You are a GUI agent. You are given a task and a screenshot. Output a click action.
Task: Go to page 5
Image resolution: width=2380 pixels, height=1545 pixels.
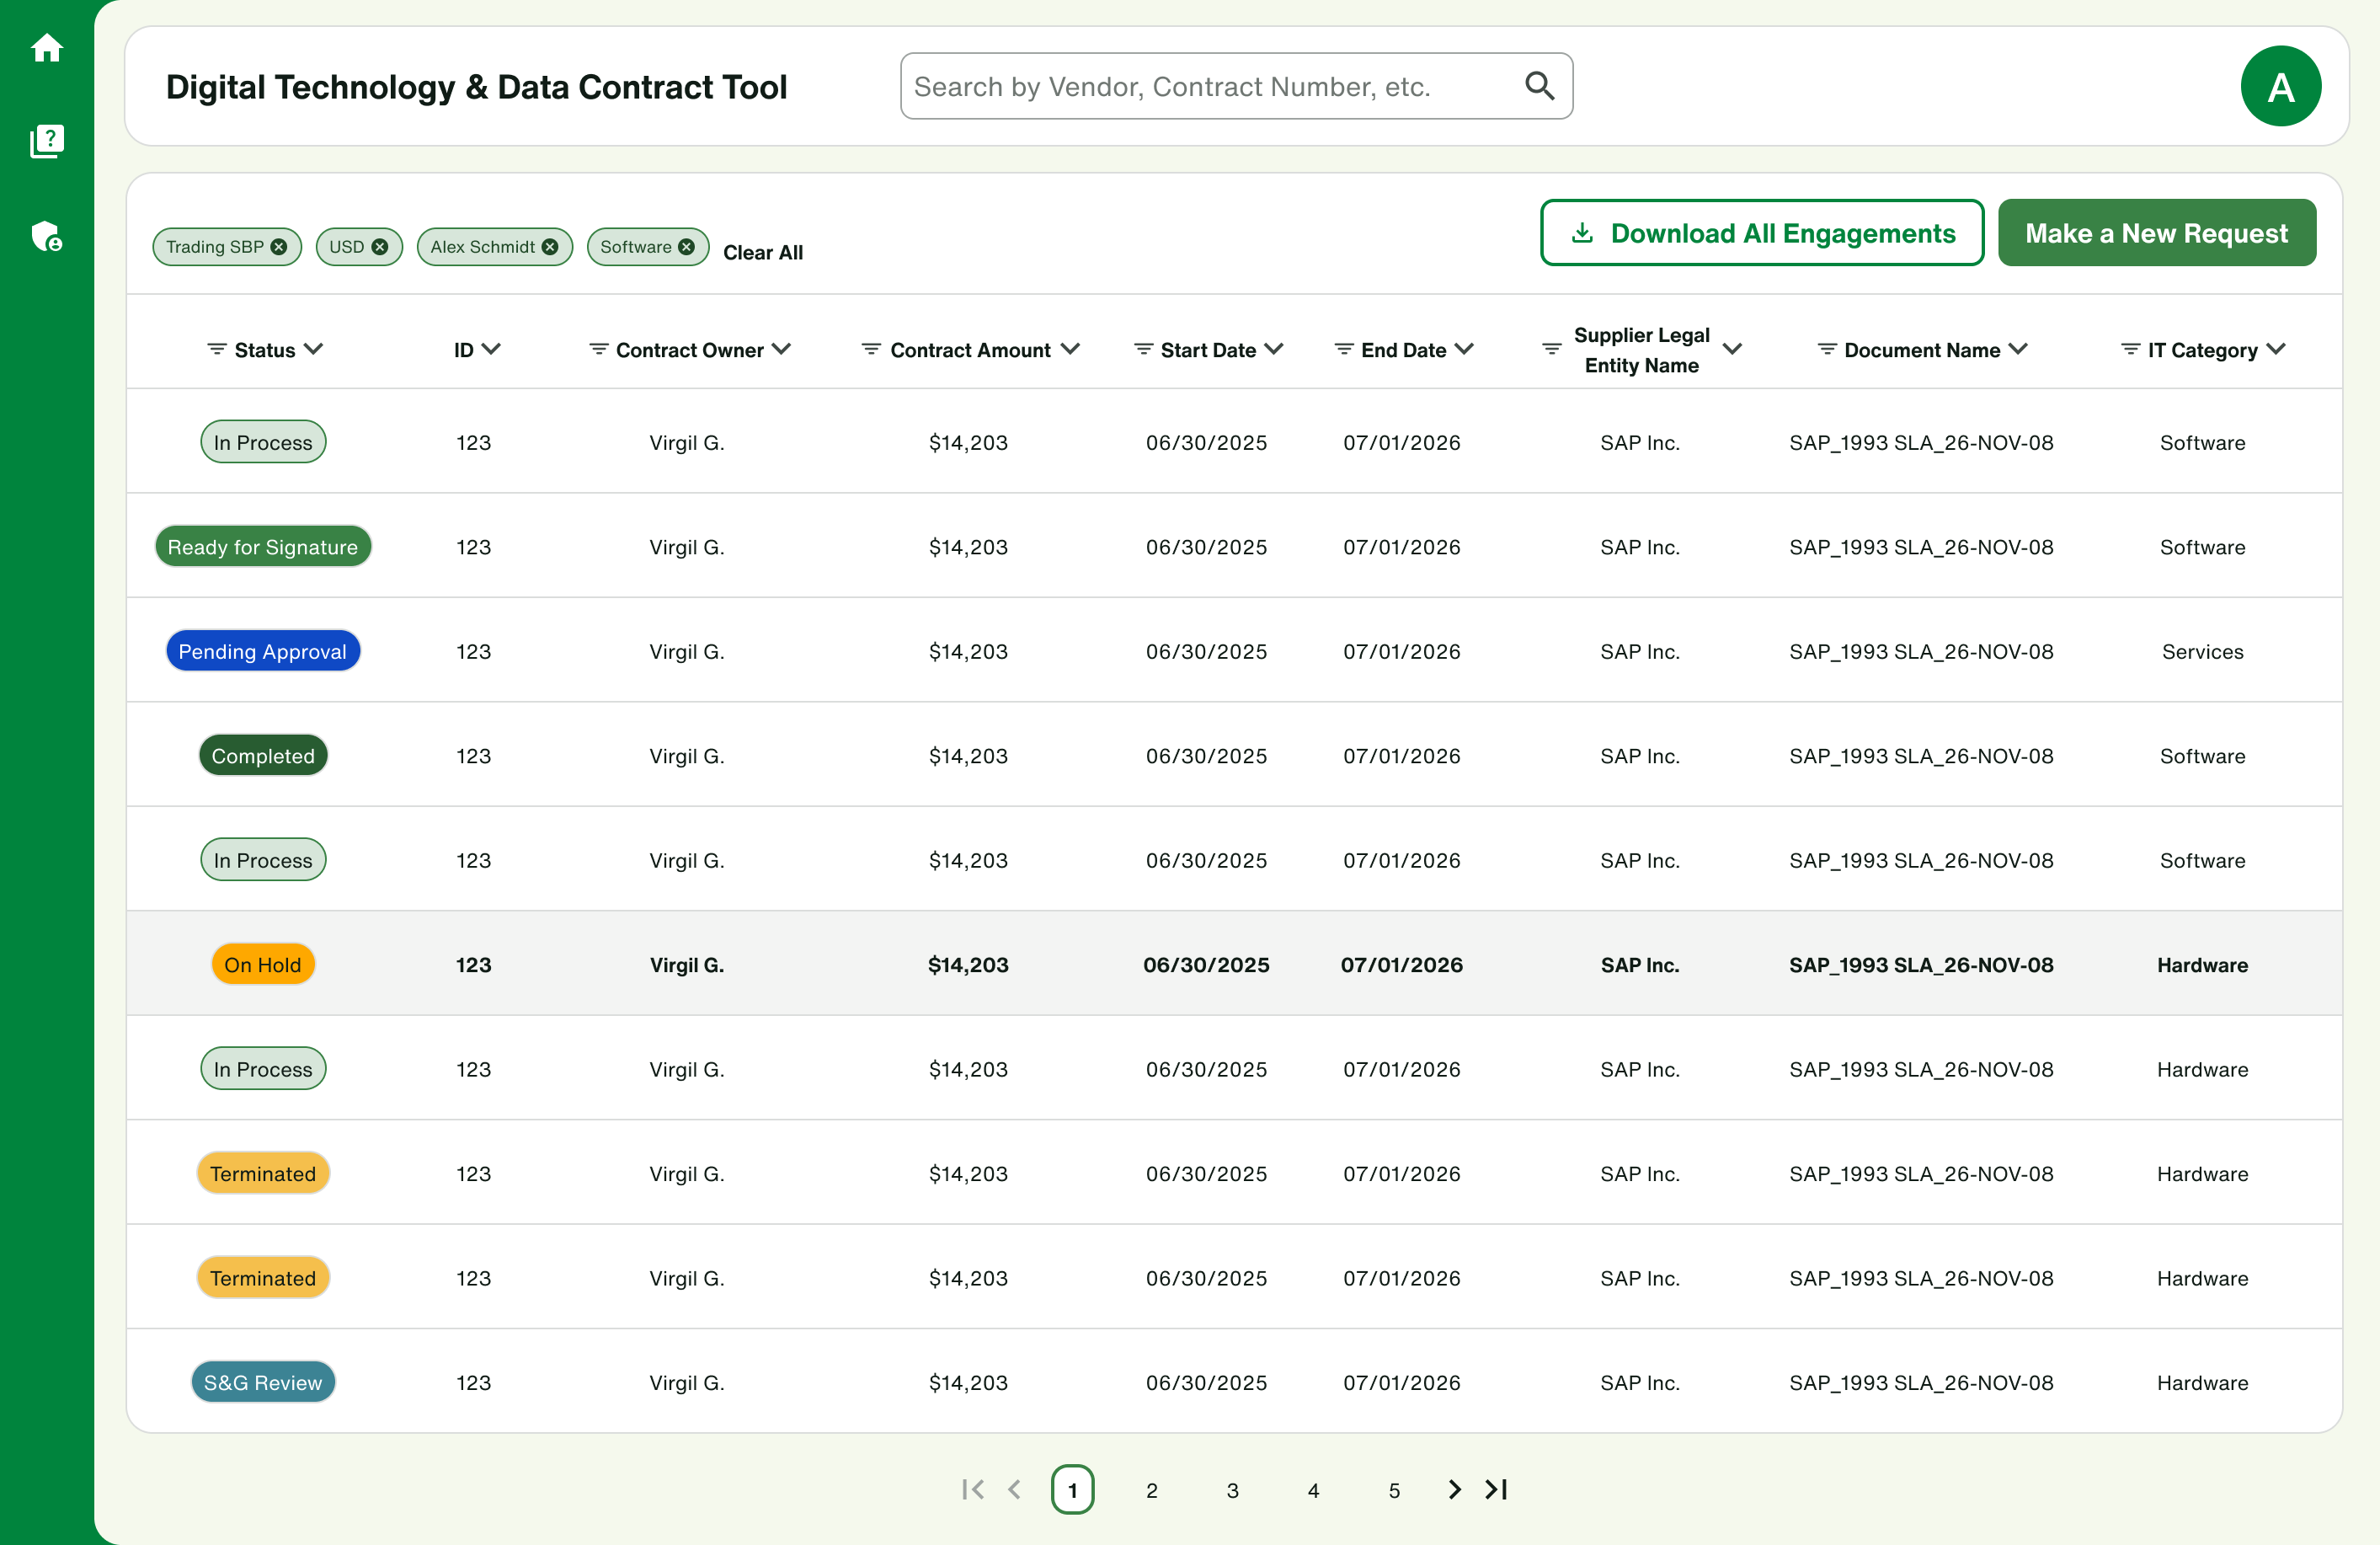tap(1394, 1490)
